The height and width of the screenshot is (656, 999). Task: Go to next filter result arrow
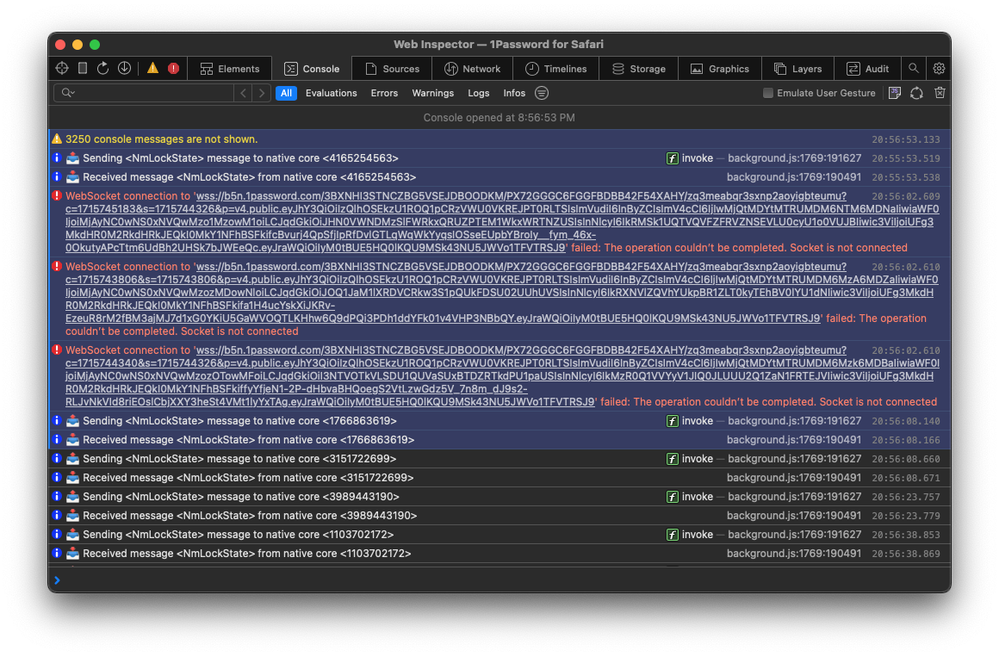(261, 93)
